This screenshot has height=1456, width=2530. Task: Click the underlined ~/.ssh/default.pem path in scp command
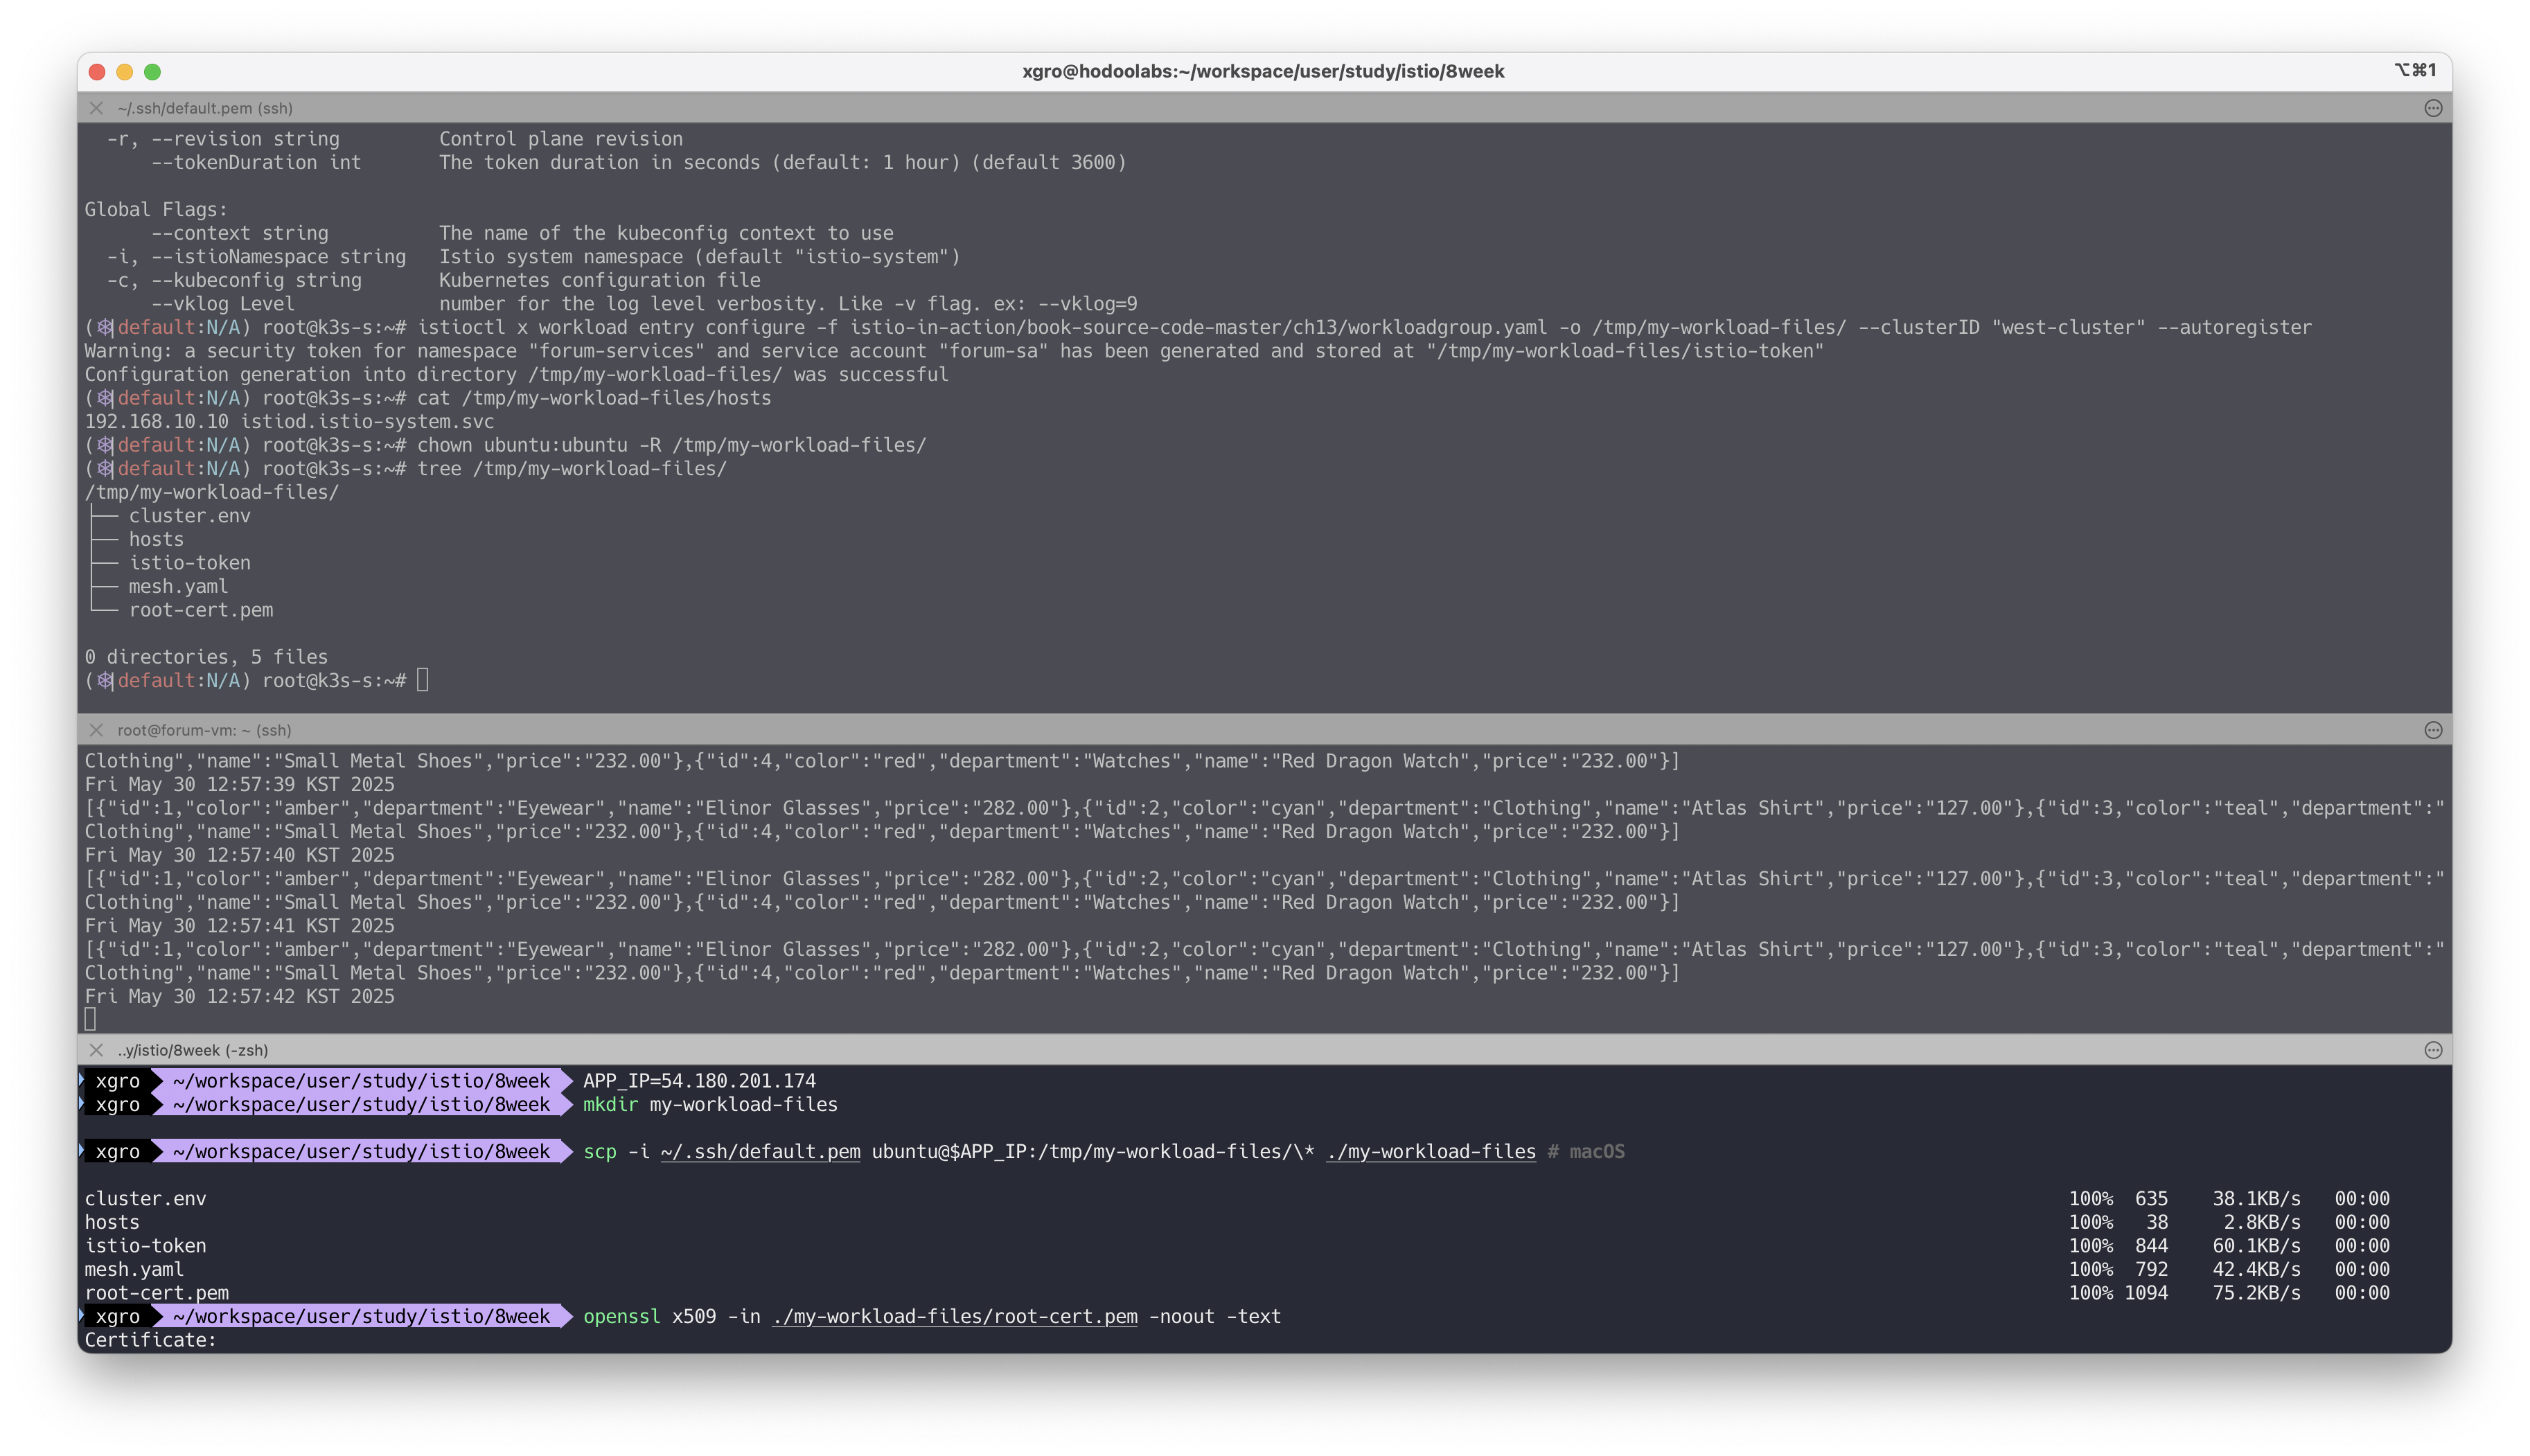[761, 1152]
